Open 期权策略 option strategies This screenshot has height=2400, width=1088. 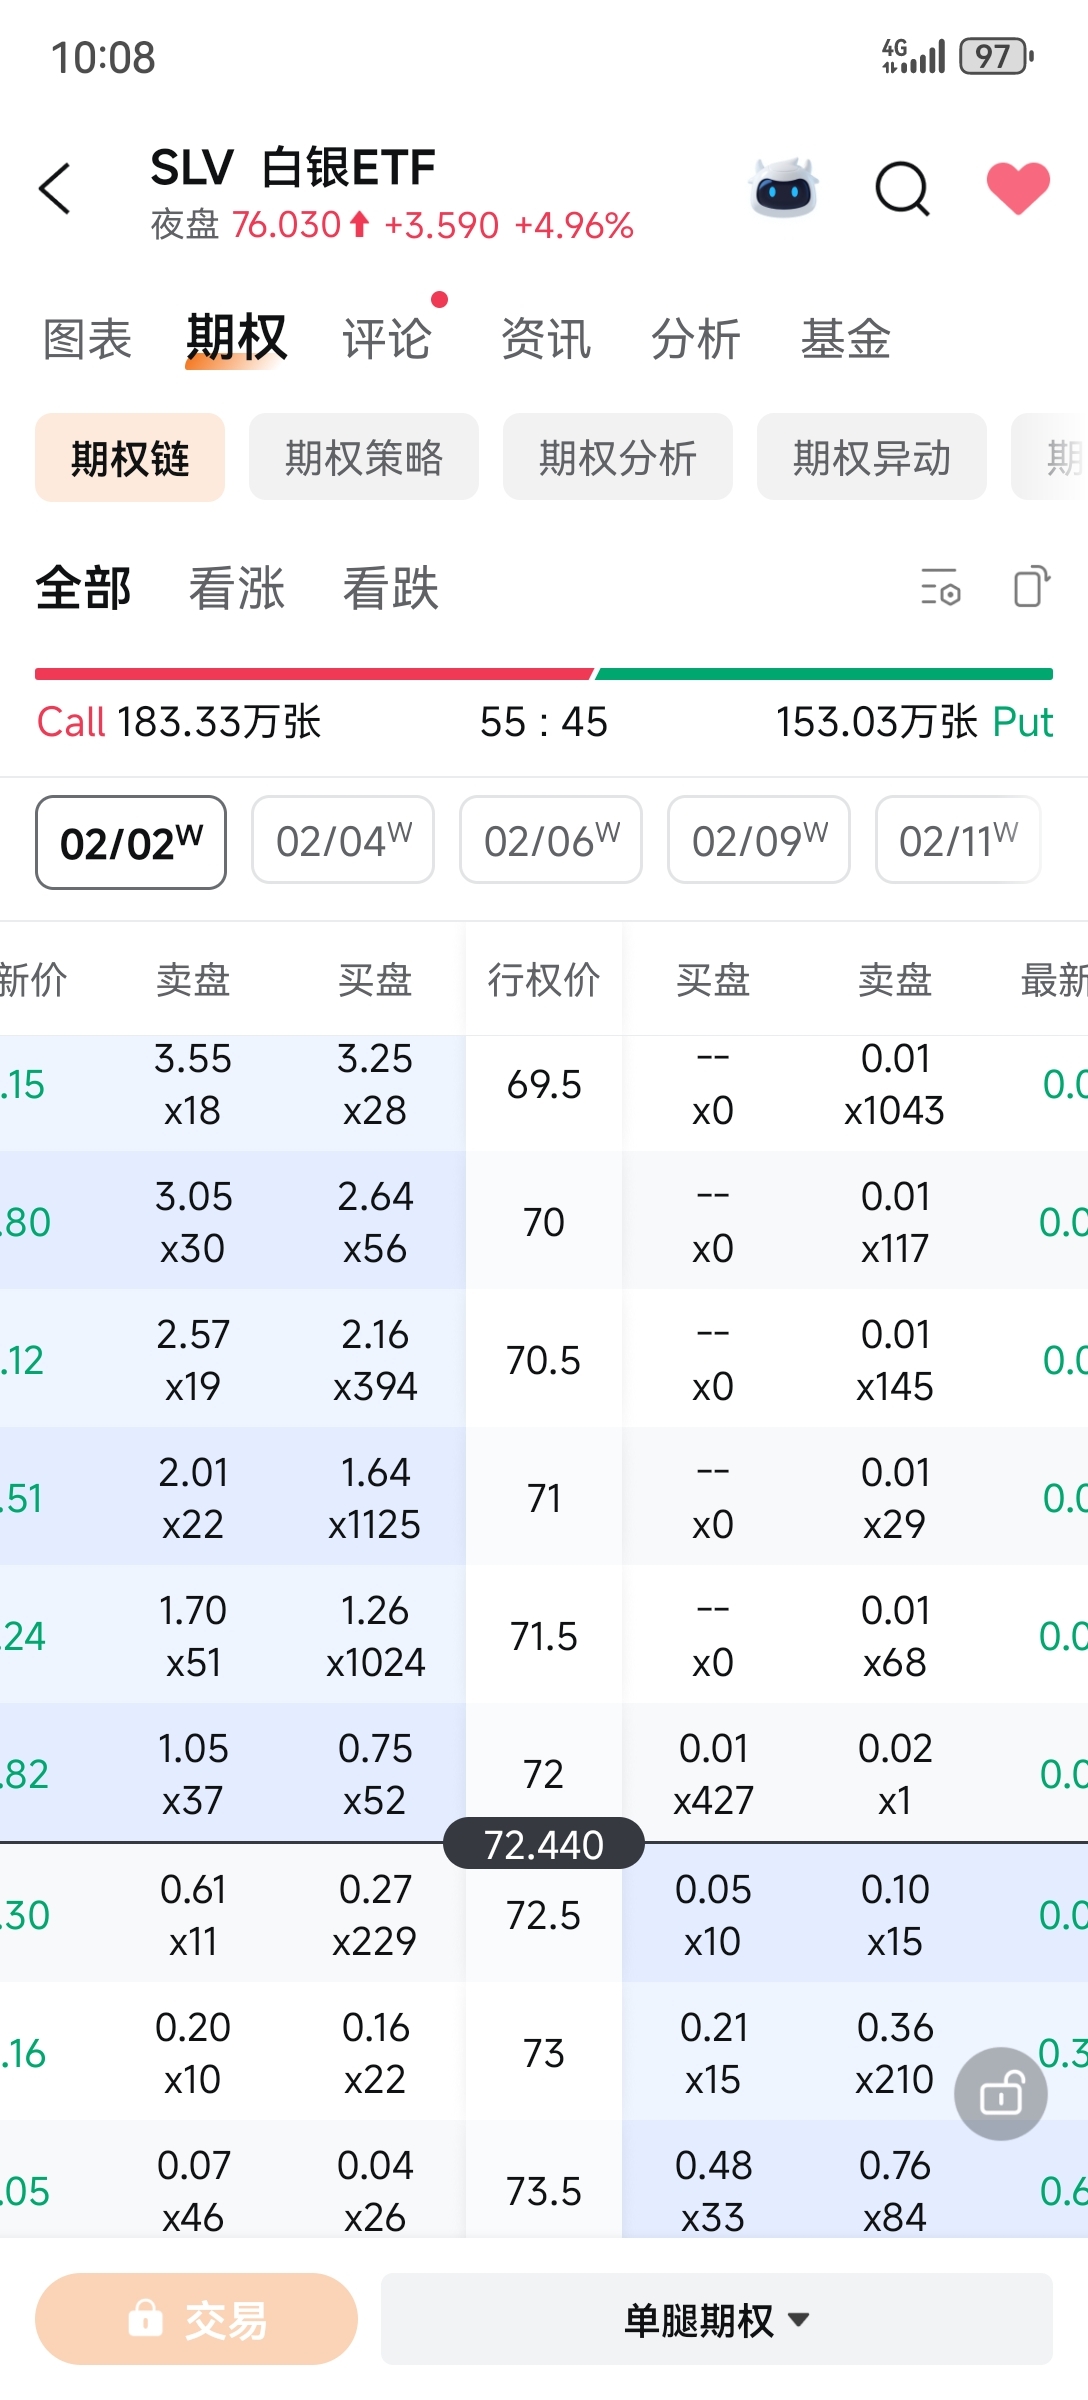coord(364,458)
